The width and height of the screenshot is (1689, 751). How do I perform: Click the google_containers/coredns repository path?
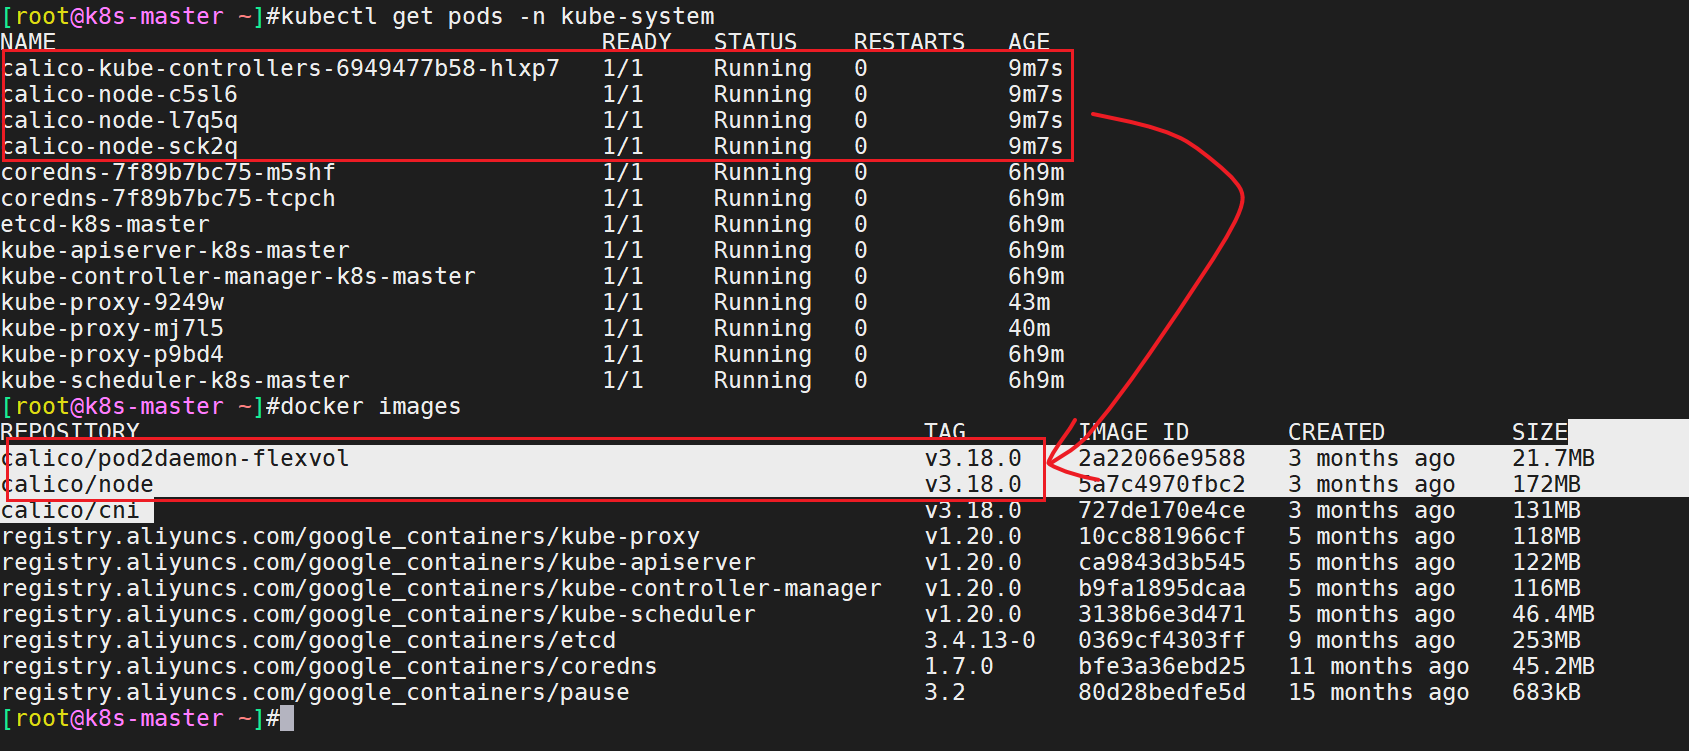click(329, 666)
